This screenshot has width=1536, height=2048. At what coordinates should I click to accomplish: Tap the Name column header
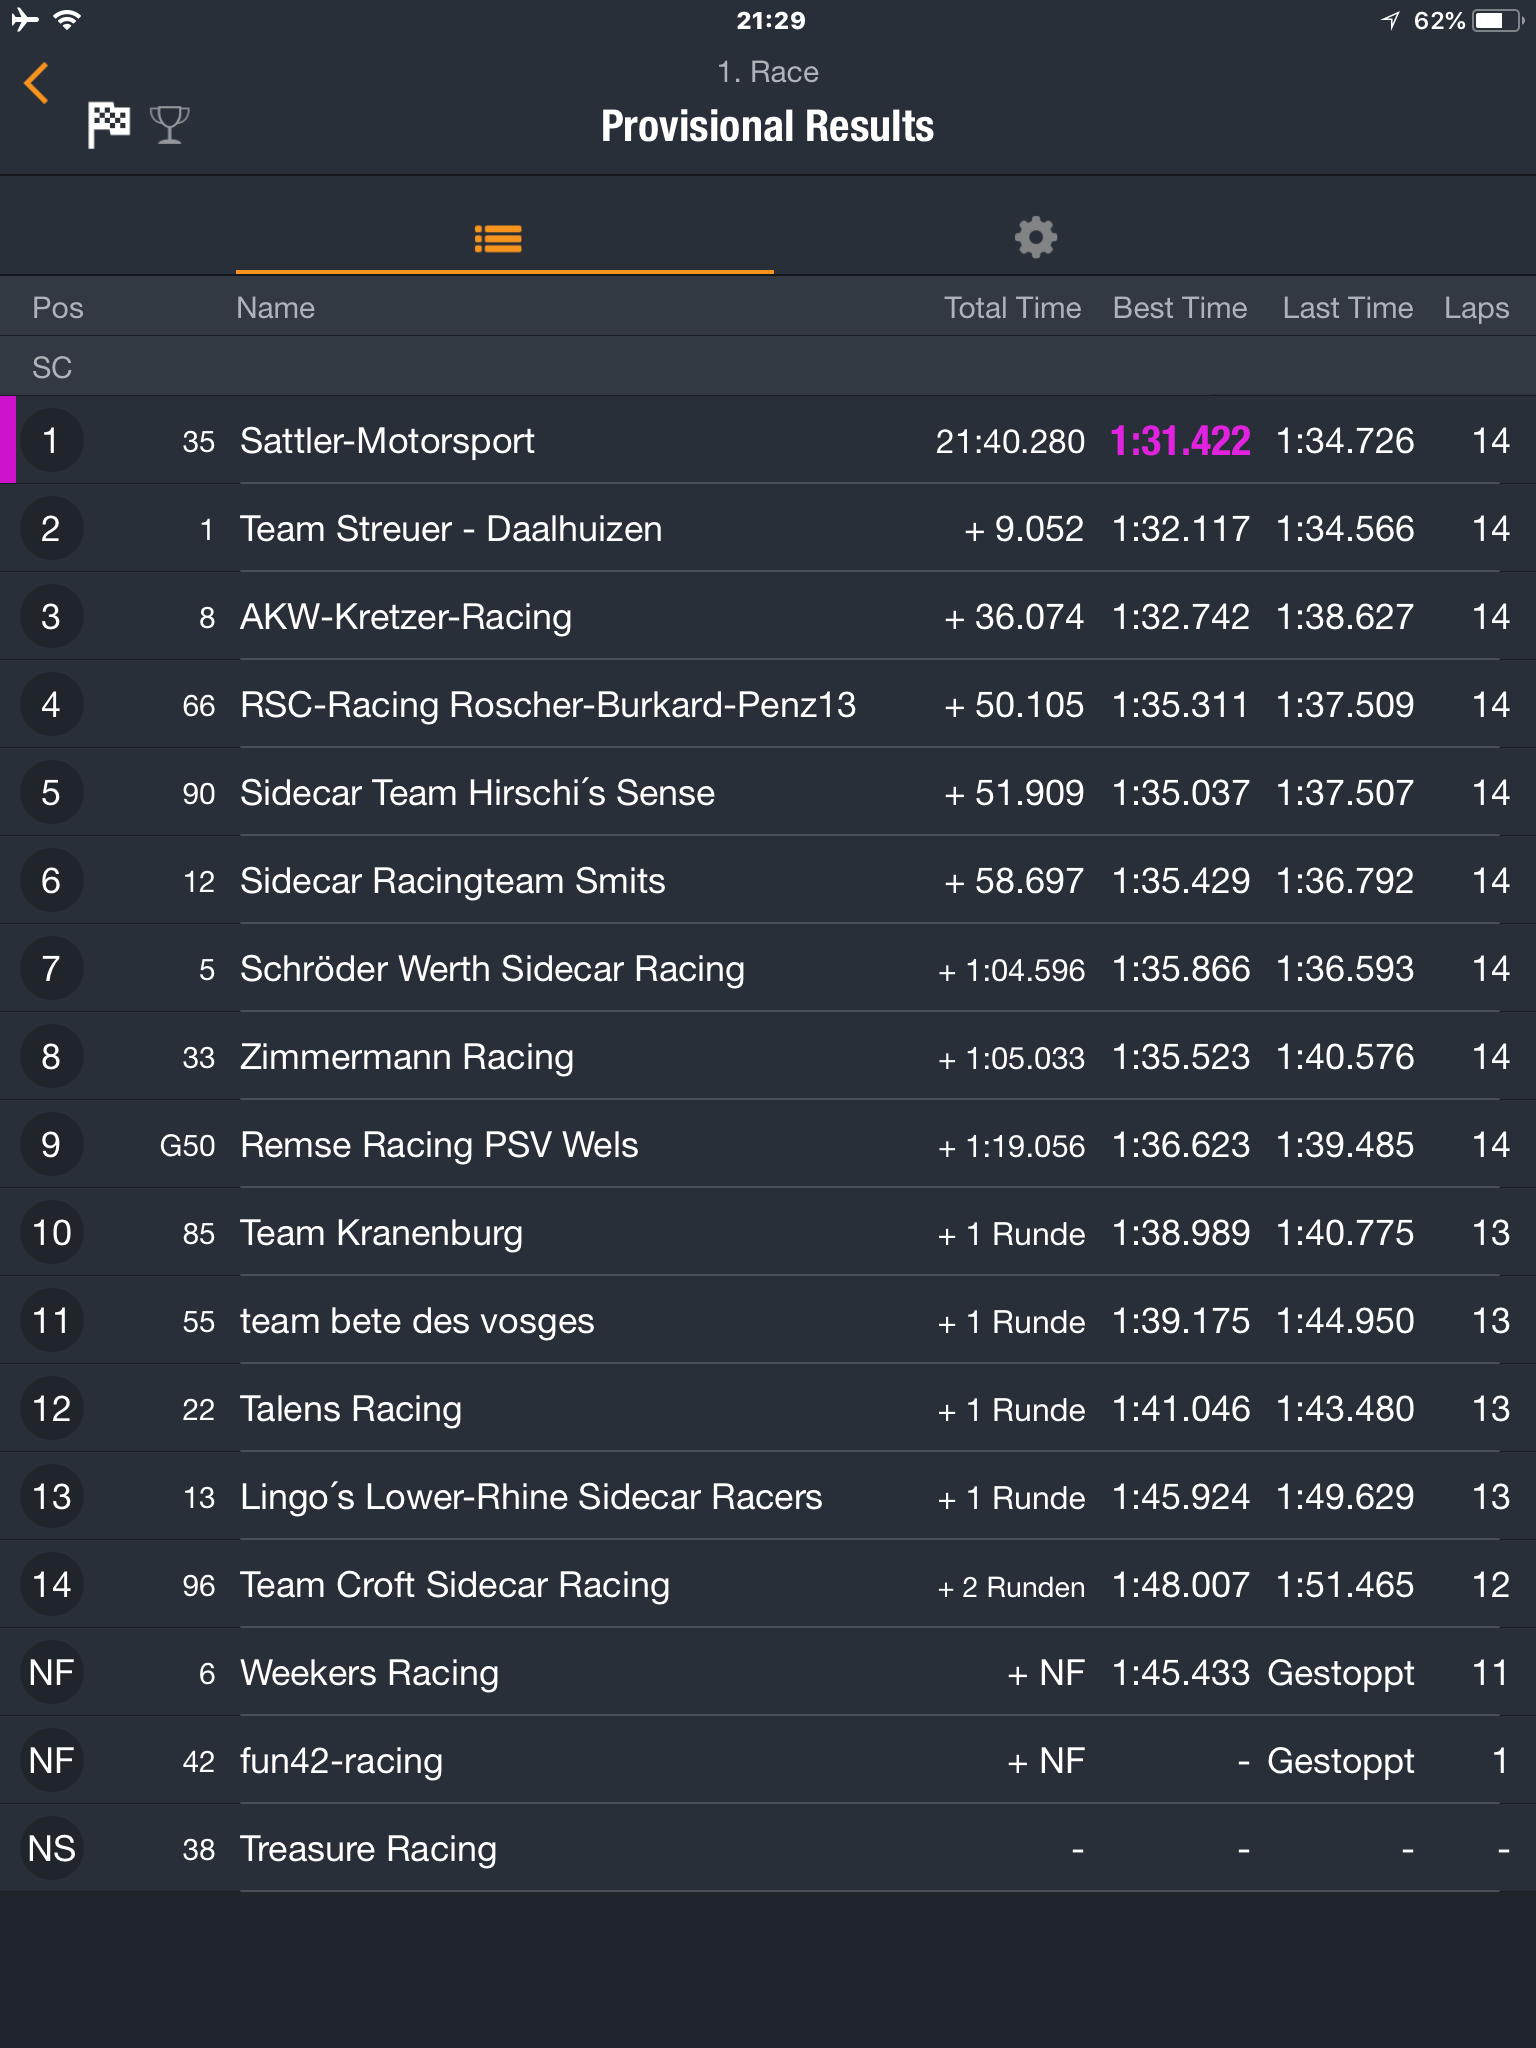pyautogui.click(x=275, y=308)
